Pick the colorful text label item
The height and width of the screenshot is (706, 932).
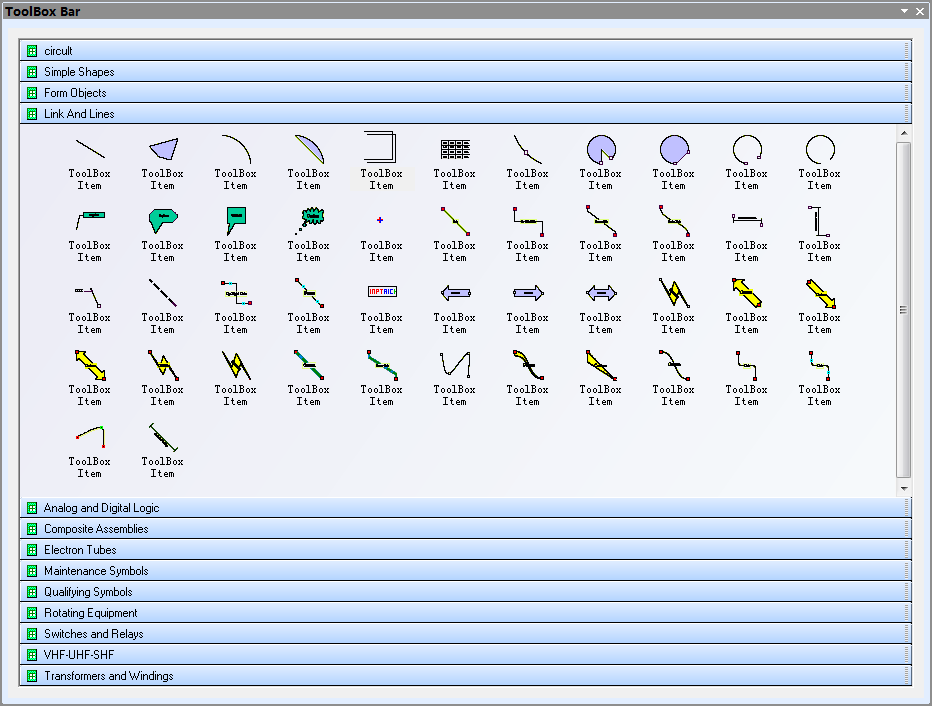tap(381, 293)
